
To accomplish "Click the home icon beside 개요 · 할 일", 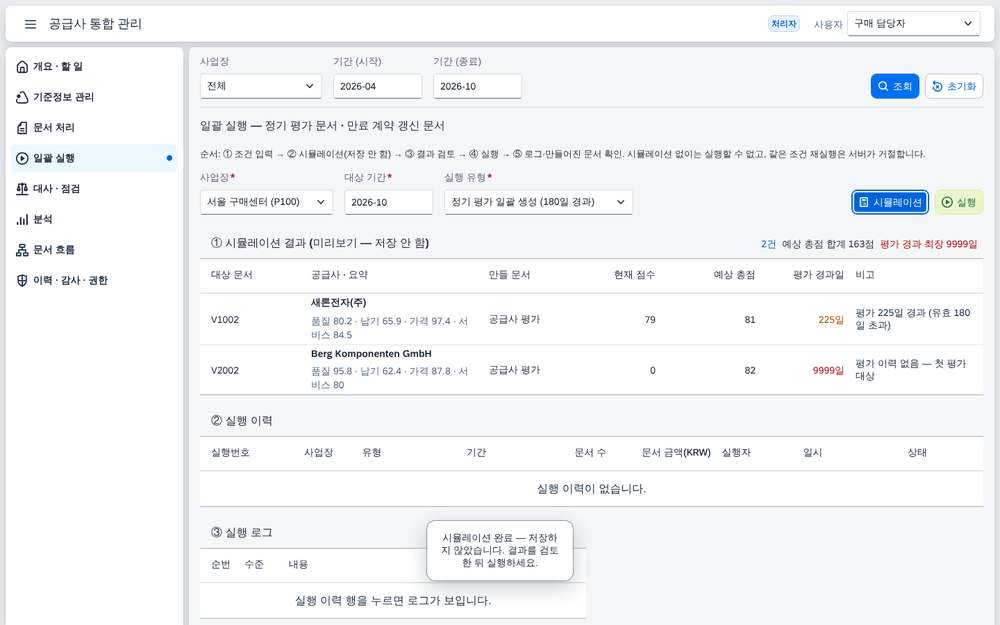I will coord(22,66).
